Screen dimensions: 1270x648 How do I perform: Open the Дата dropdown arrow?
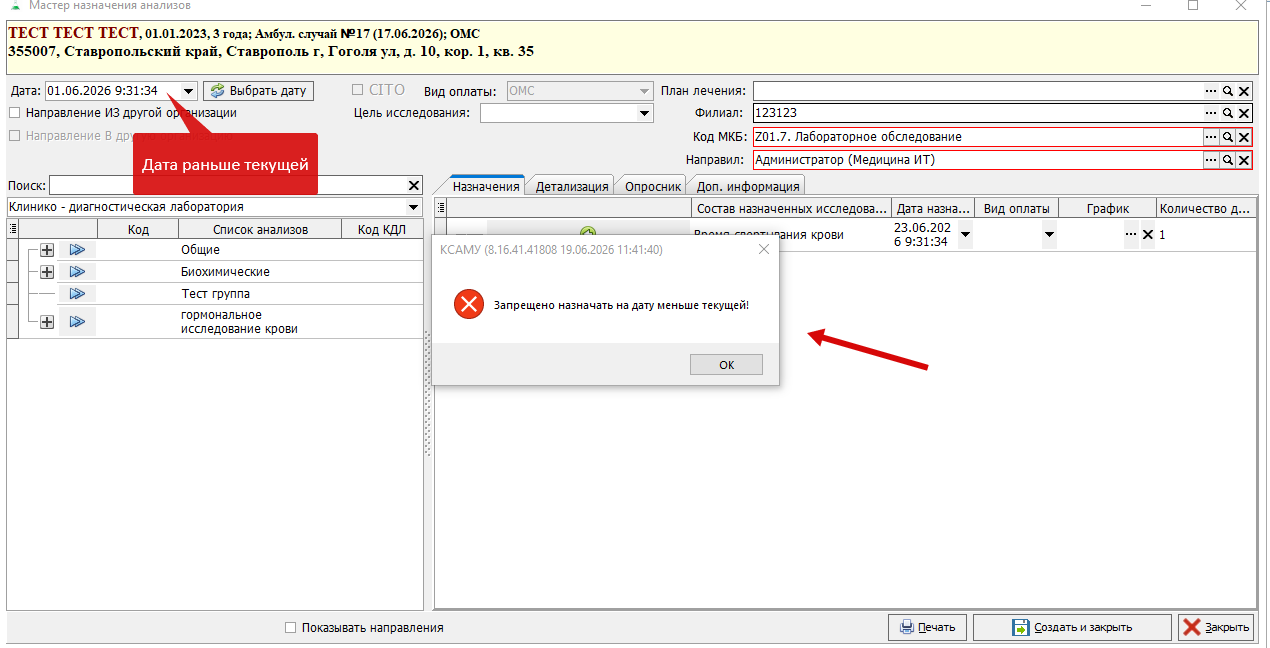pyautogui.click(x=188, y=91)
